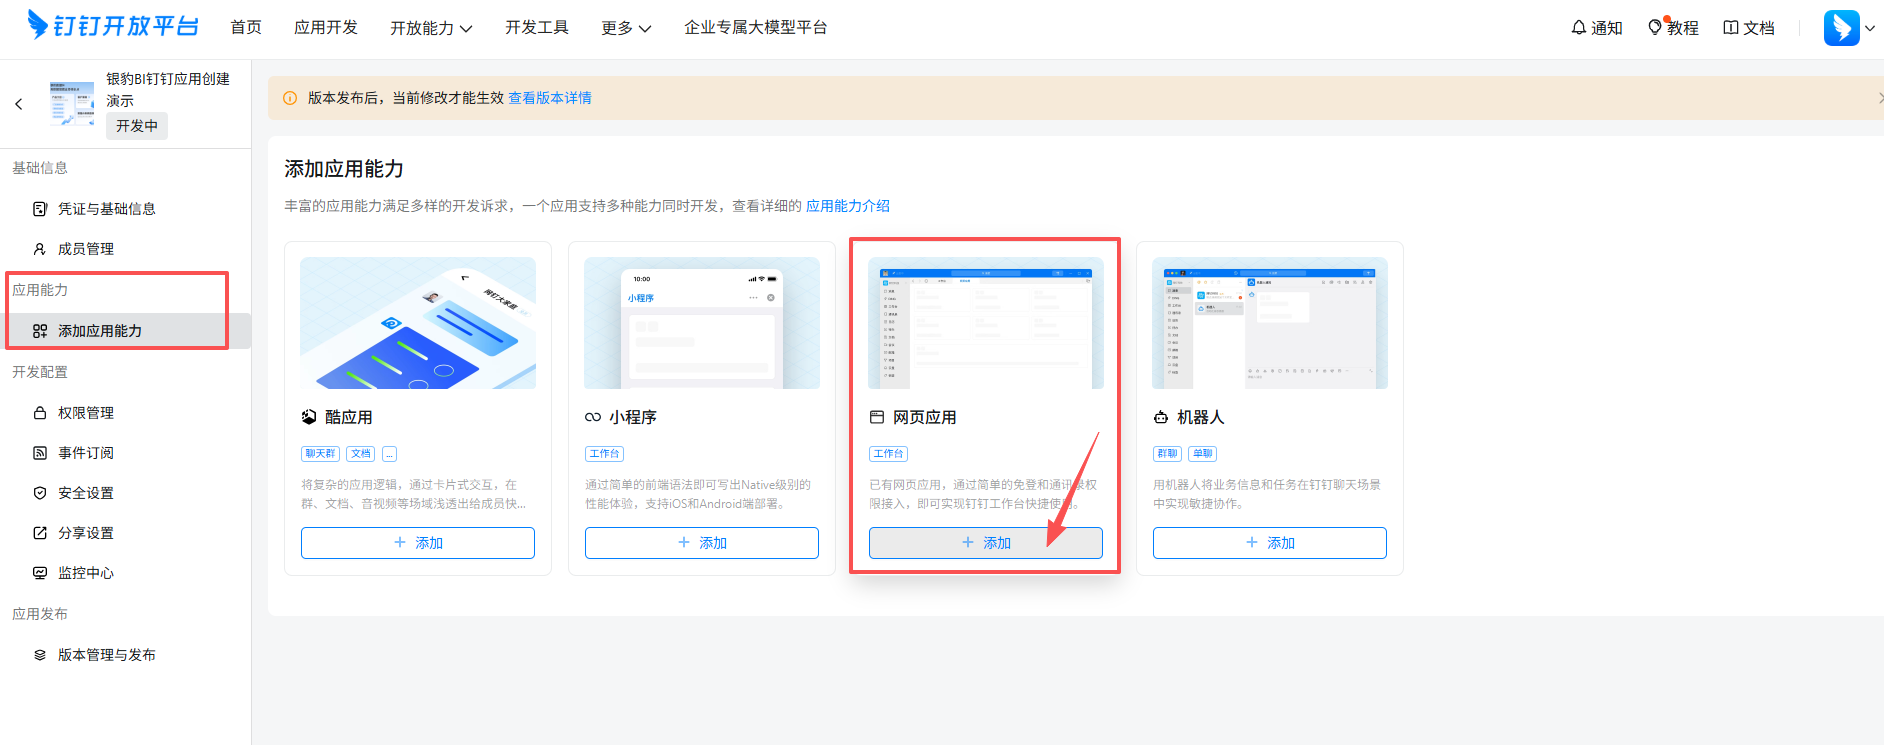Open the 应用开发 nav item
The width and height of the screenshot is (1884, 745).
pos(326,27)
